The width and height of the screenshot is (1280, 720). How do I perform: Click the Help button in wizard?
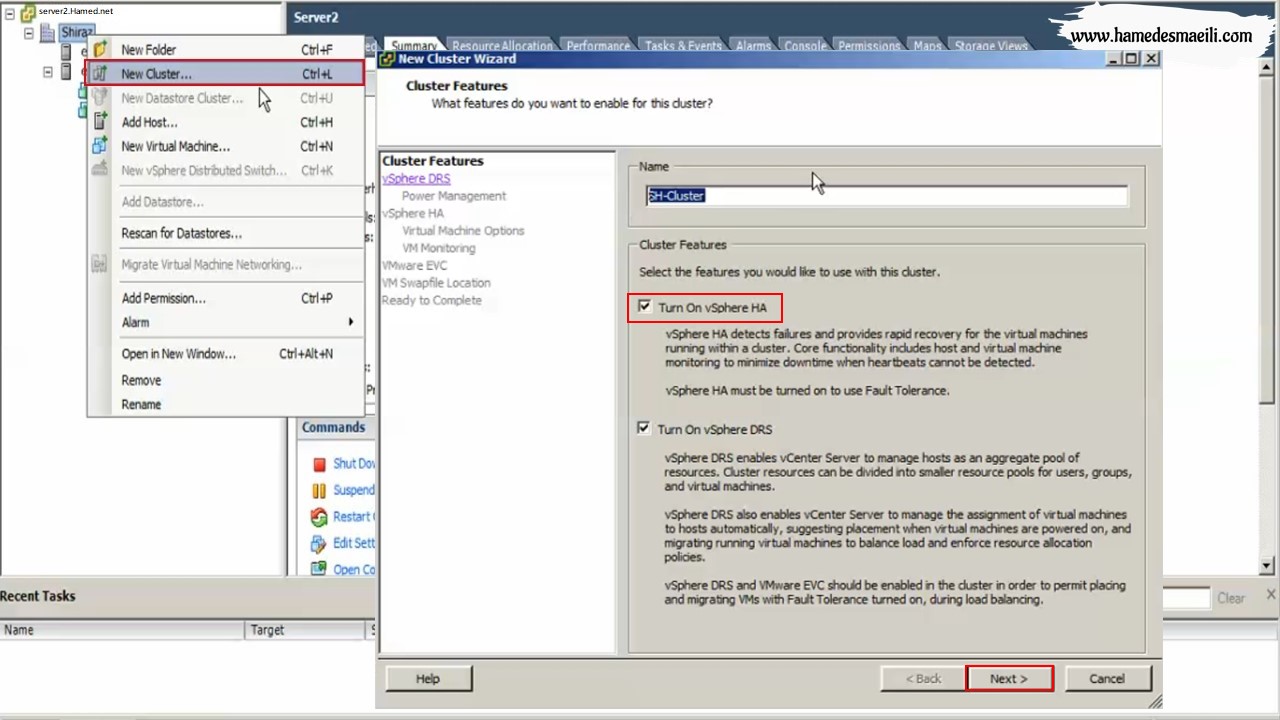coord(428,678)
